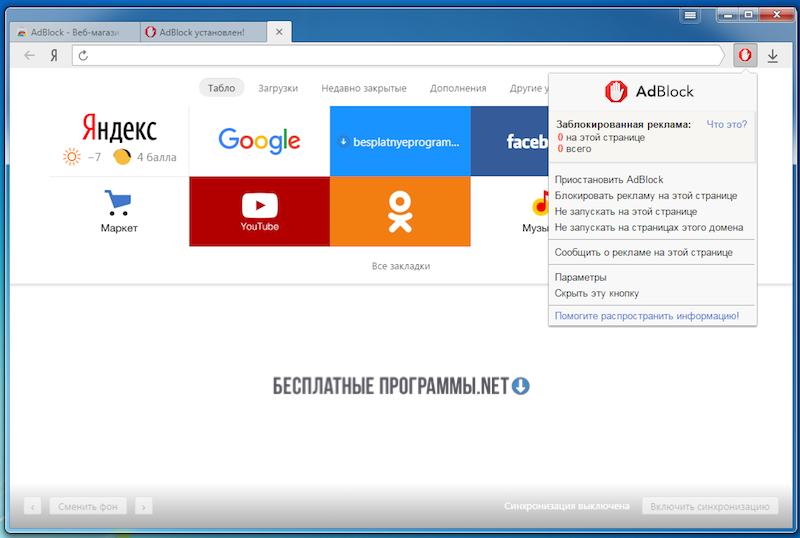Viewport: 800px width, 538px height.
Task: Click Включить синхронизацию button
Action: 710,506
